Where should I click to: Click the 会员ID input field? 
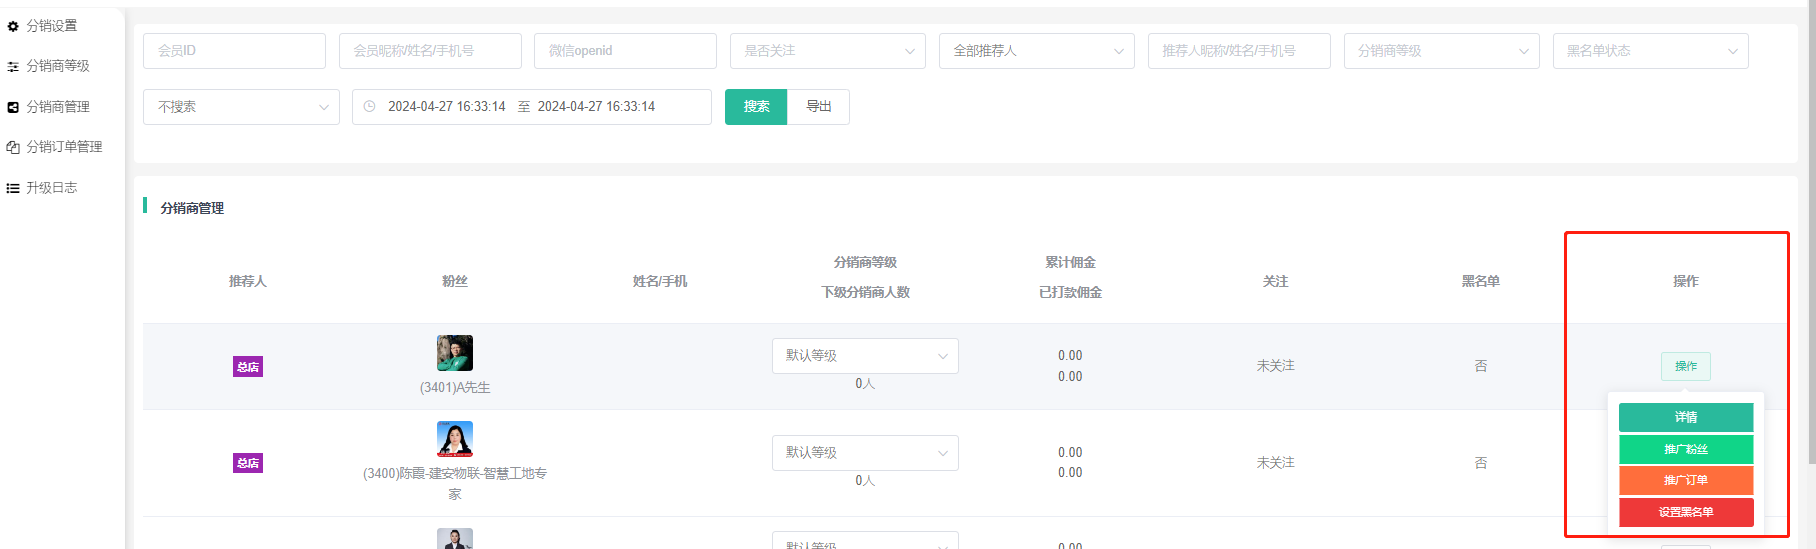pos(234,51)
